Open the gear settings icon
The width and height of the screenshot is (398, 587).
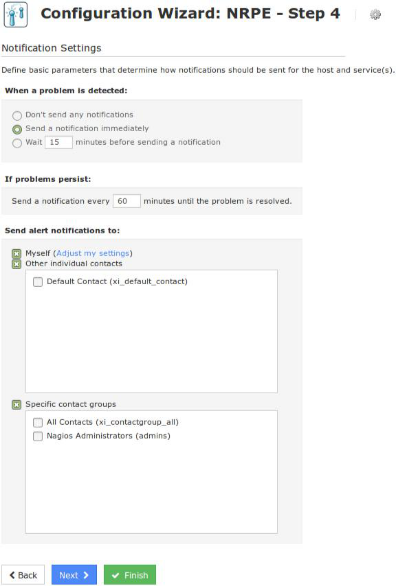tap(375, 15)
